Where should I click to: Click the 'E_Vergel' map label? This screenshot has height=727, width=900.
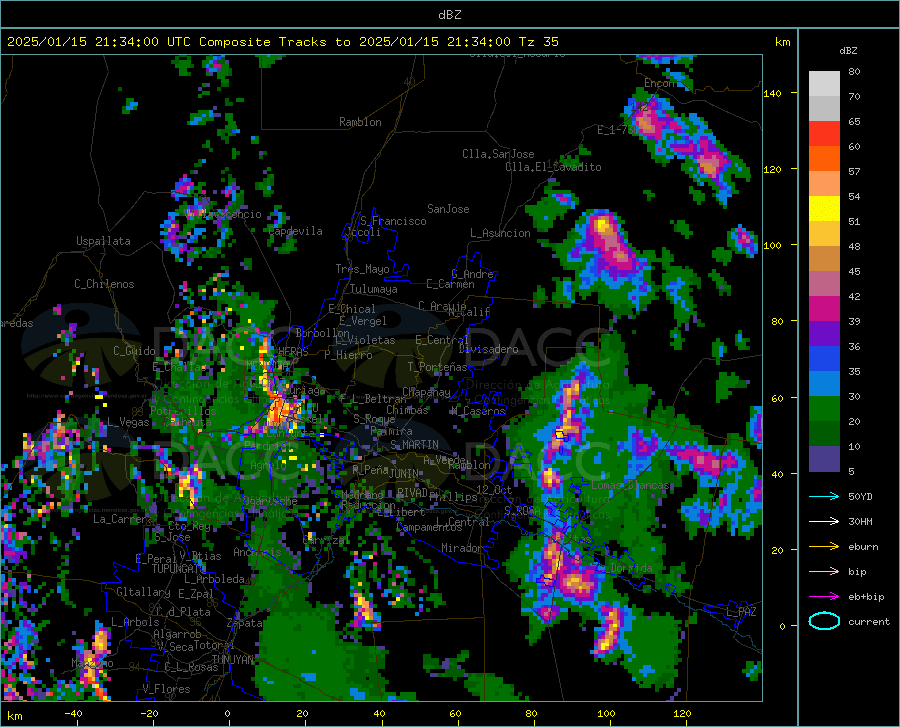363,321
